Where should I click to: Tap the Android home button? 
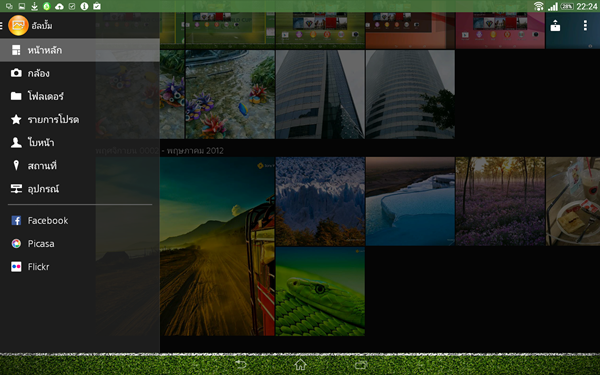(300, 364)
